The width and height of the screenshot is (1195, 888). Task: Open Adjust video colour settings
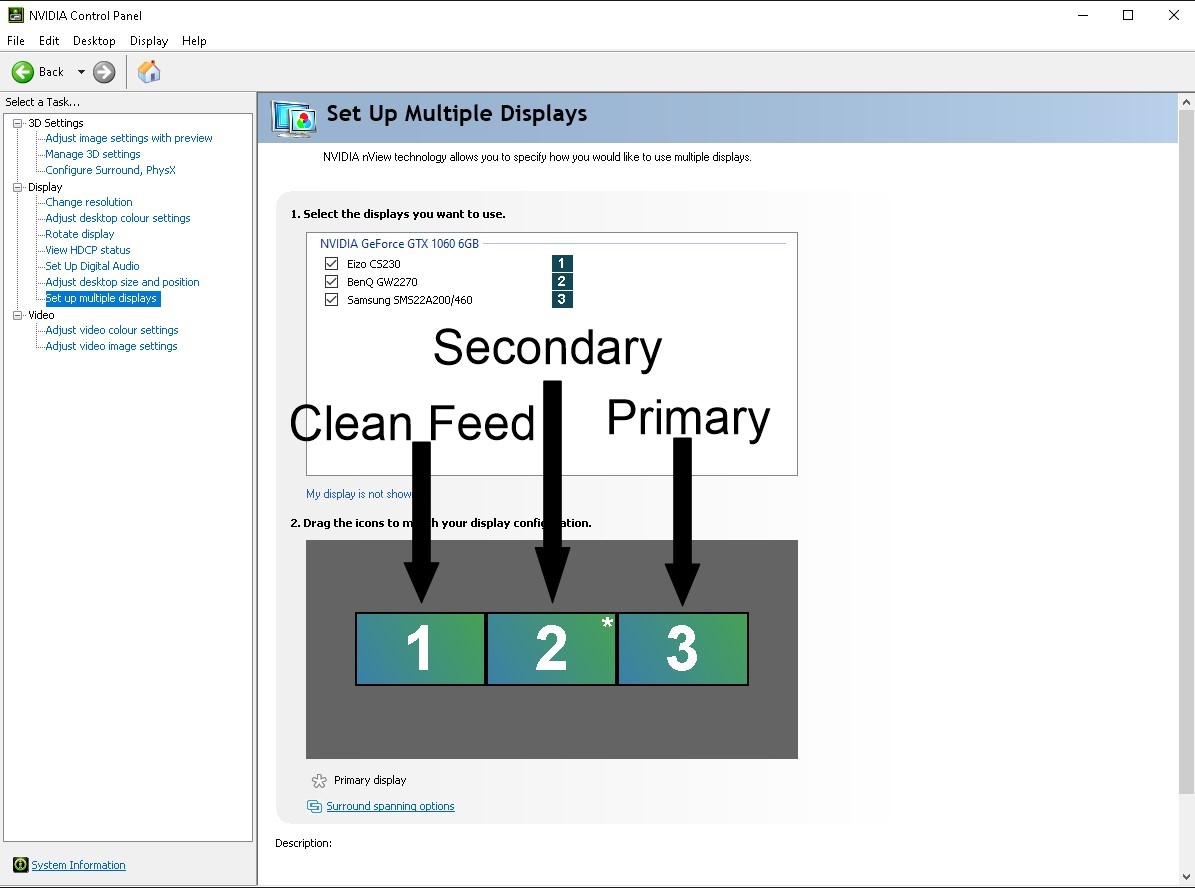(x=112, y=330)
